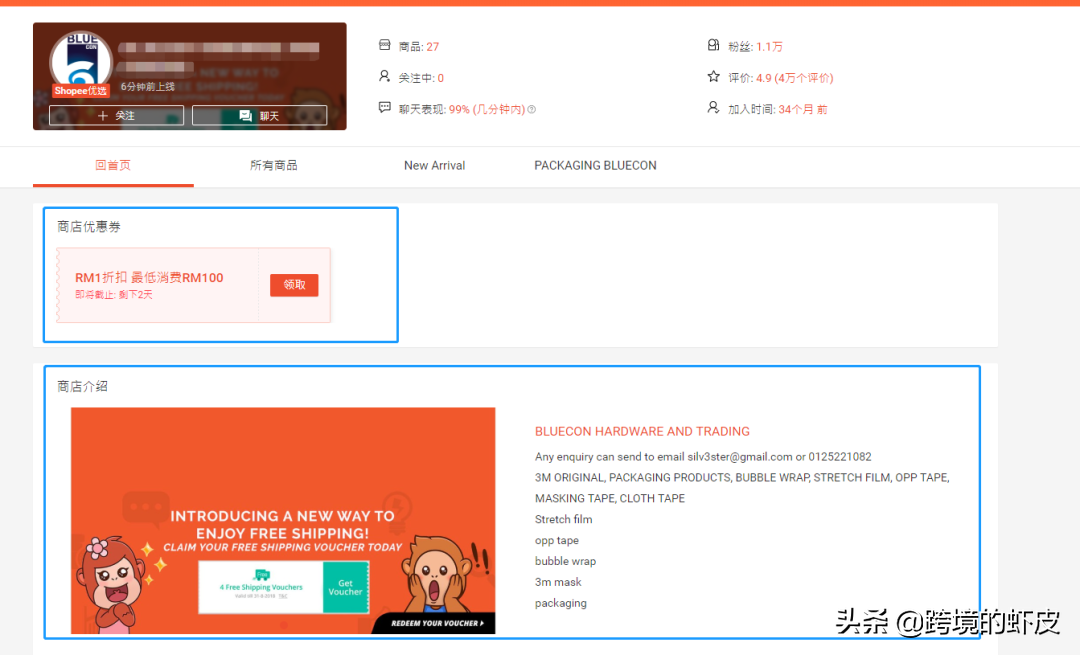
Task: Switch to 回首页 tab
Action: [113, 165]
